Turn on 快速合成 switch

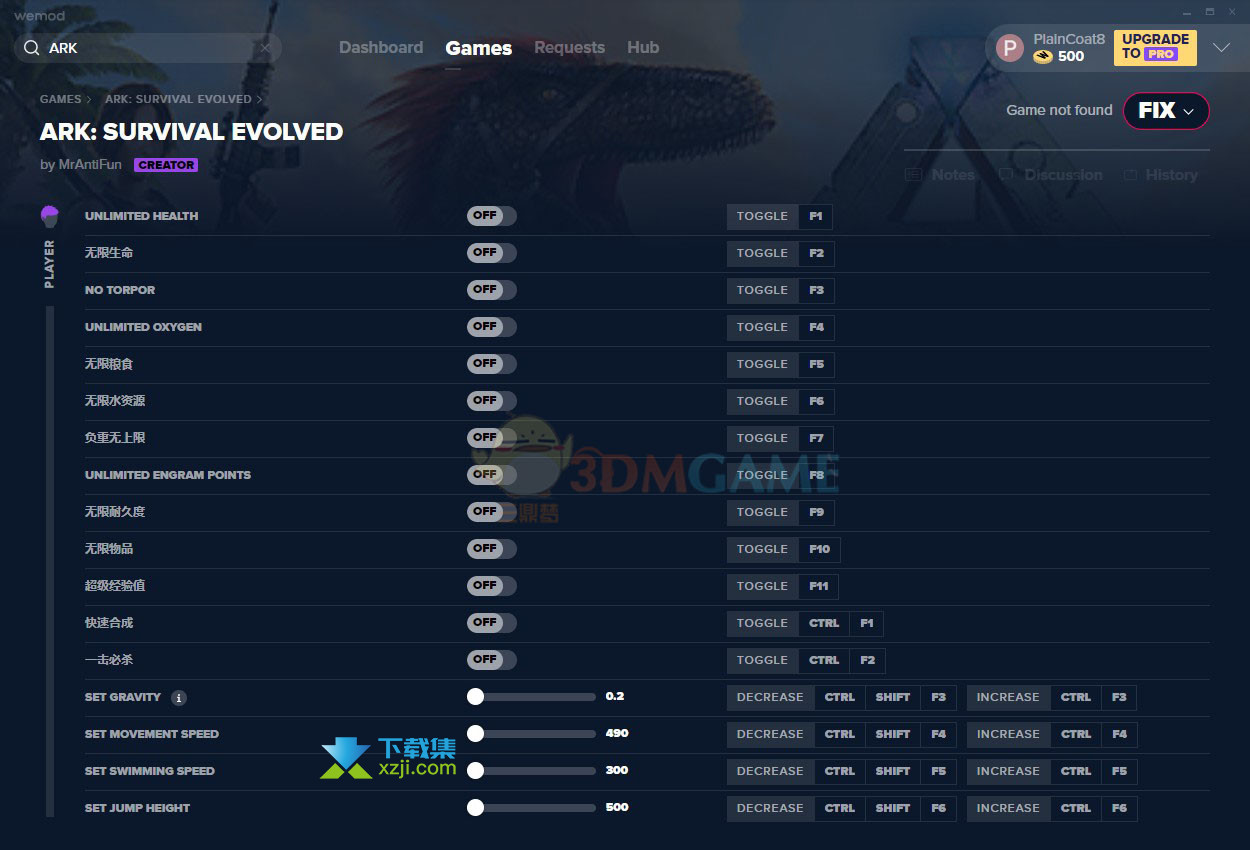coord(492,623)
